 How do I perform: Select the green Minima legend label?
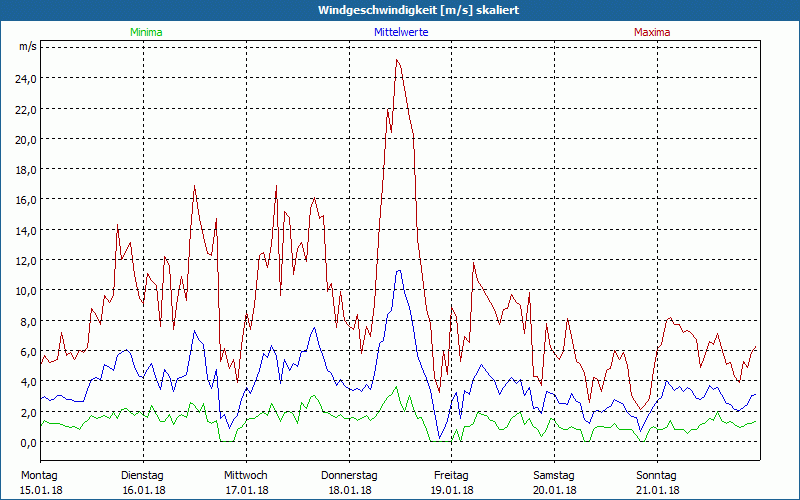146,32
